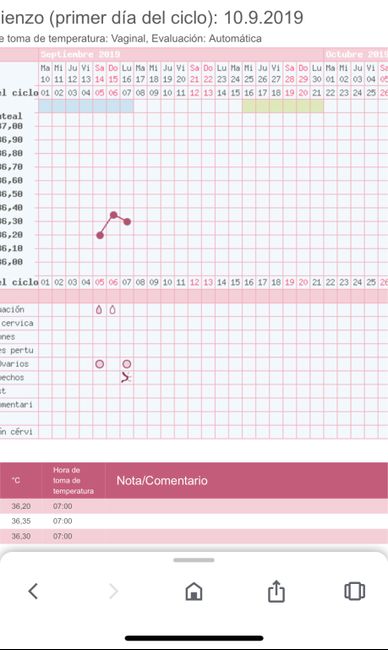This screenshot has width=388, height=650.
Task: Tap the blue phase bar under early cycle days
Action: [86, 106]
